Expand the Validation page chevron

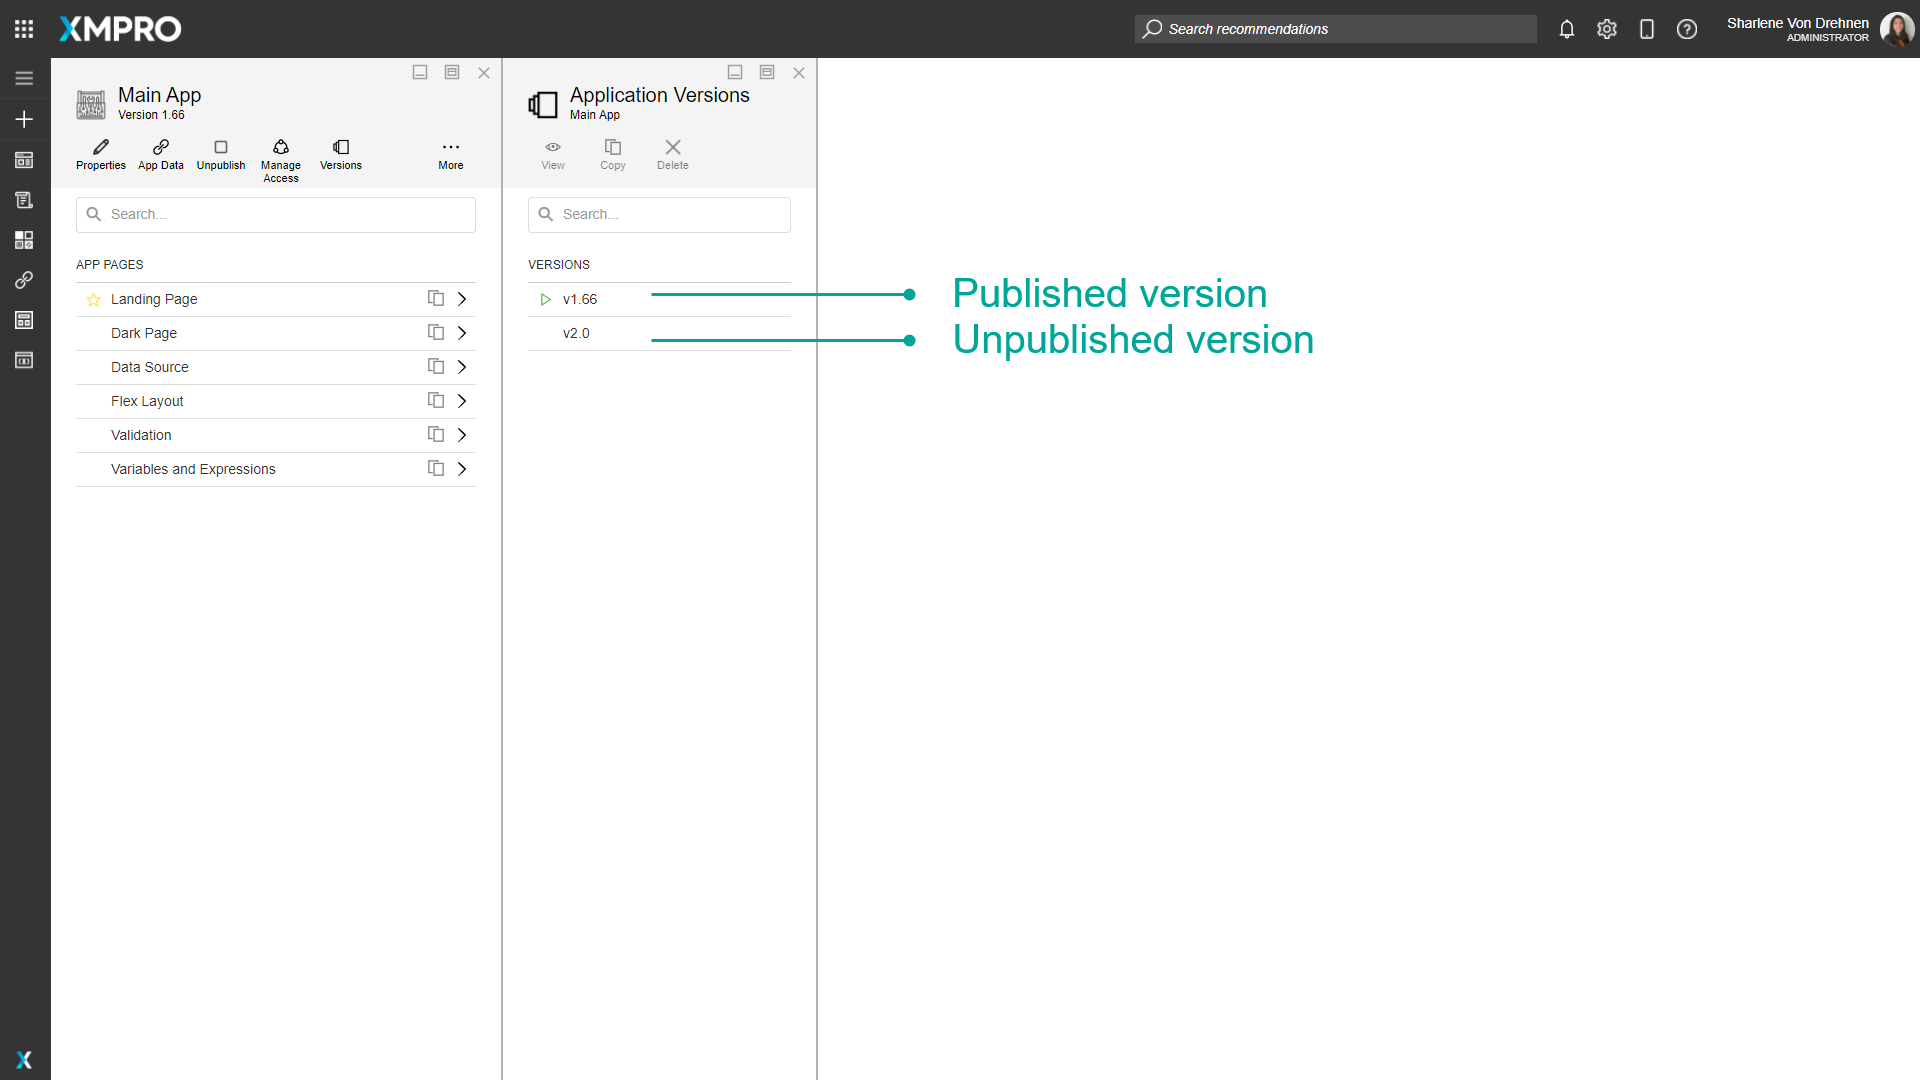point(461,434)
